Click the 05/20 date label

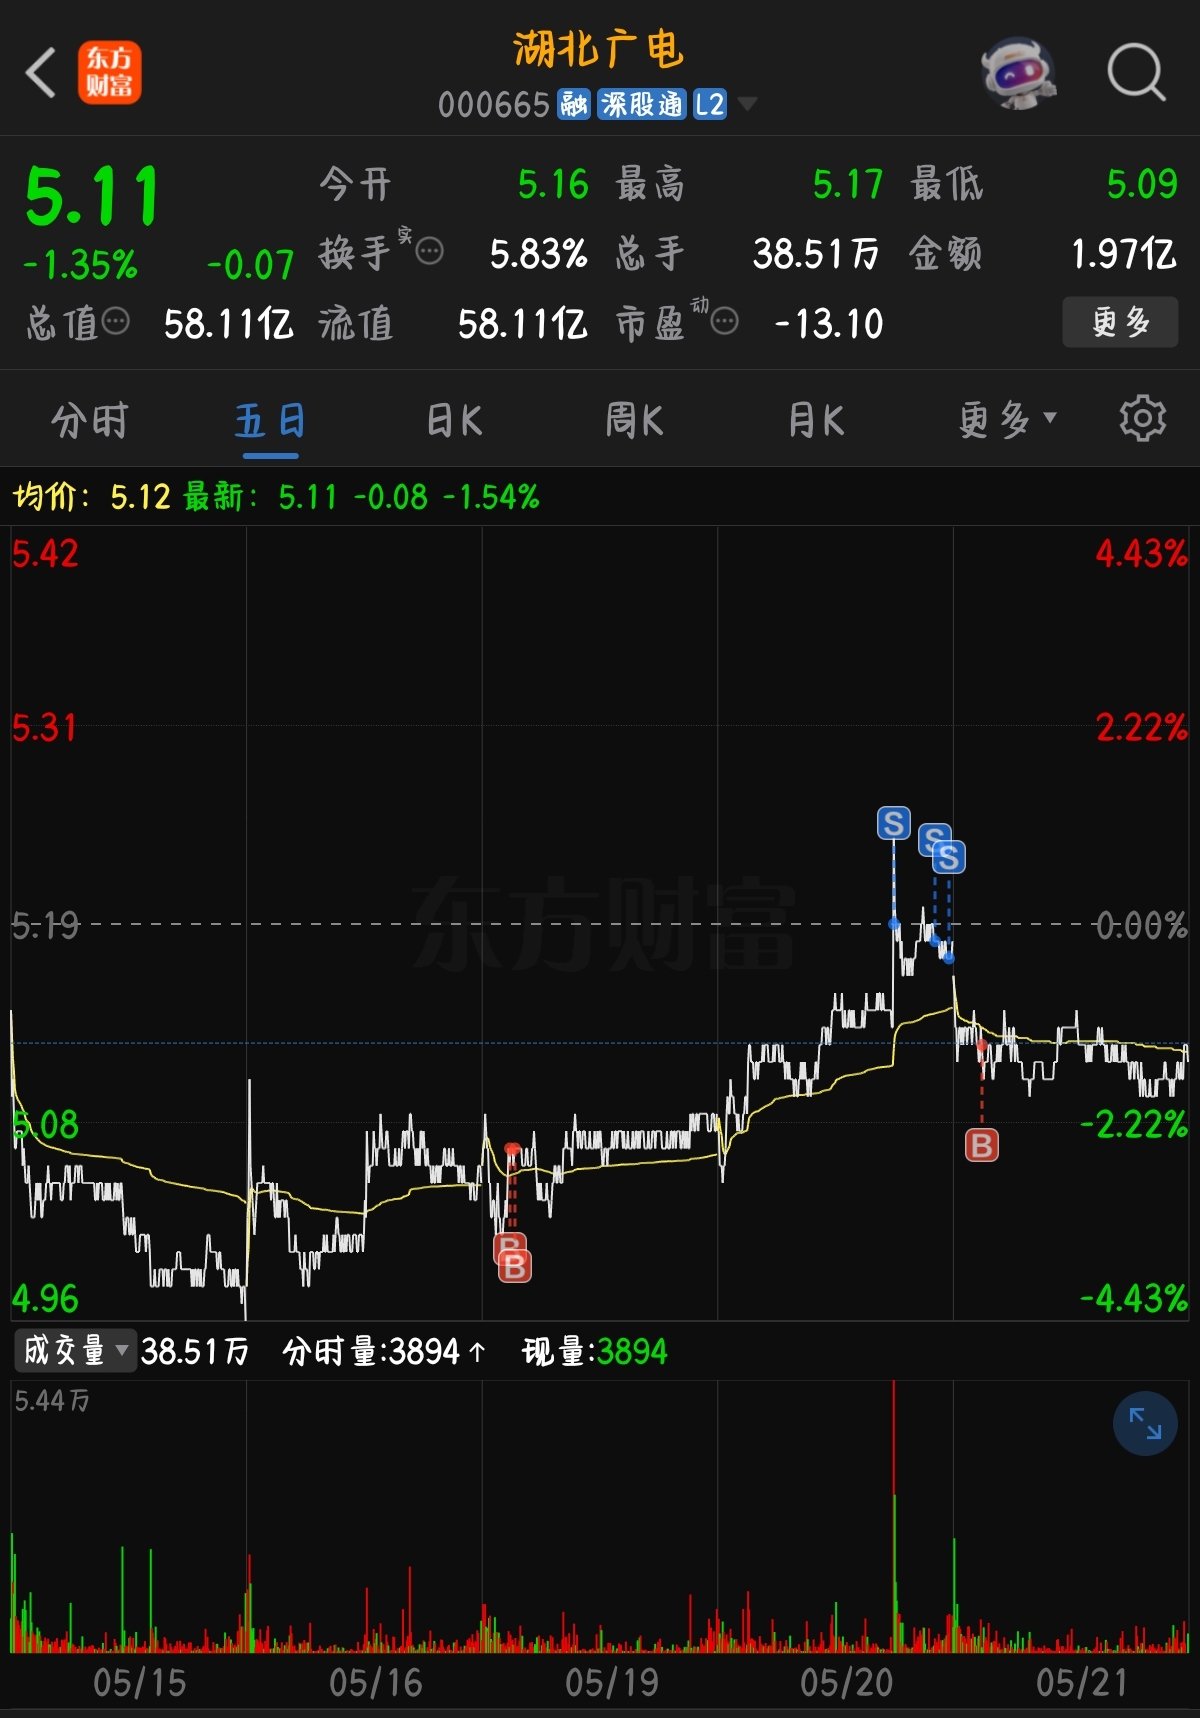tap(846, 1682)
